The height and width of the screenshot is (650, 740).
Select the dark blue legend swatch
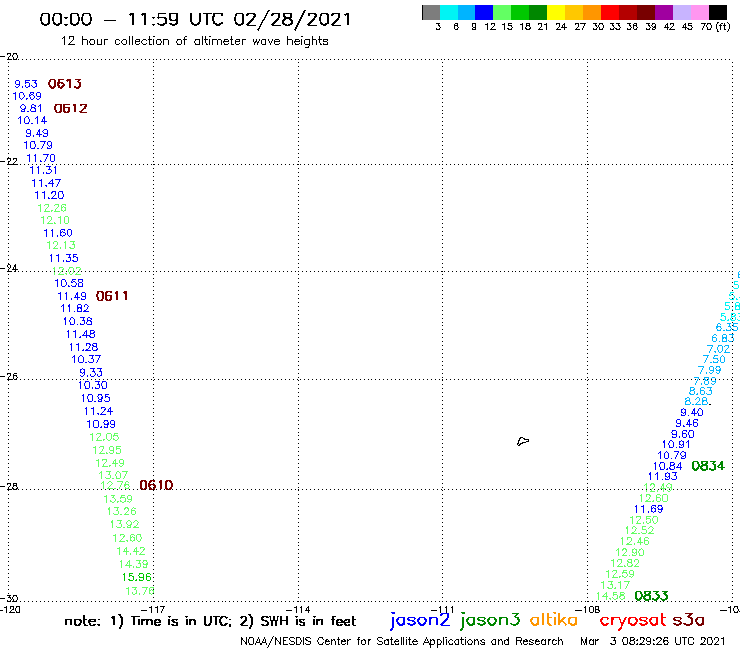484,12
